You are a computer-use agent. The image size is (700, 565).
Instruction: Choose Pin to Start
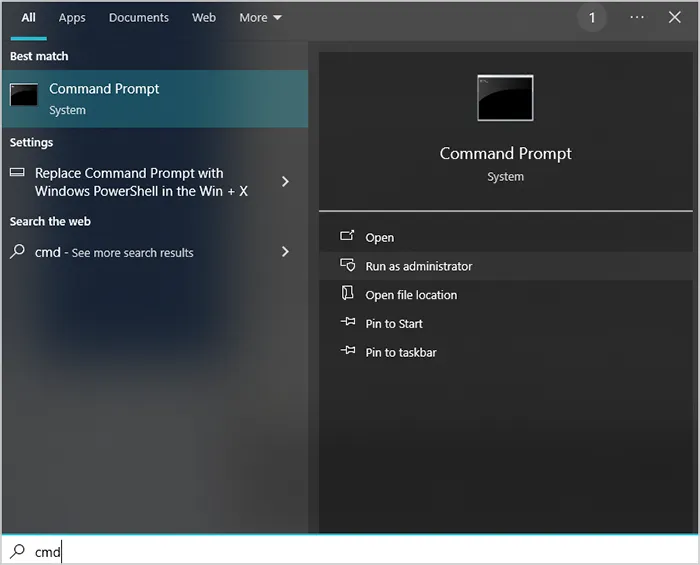pyautogui.click(x=506, y=324)
